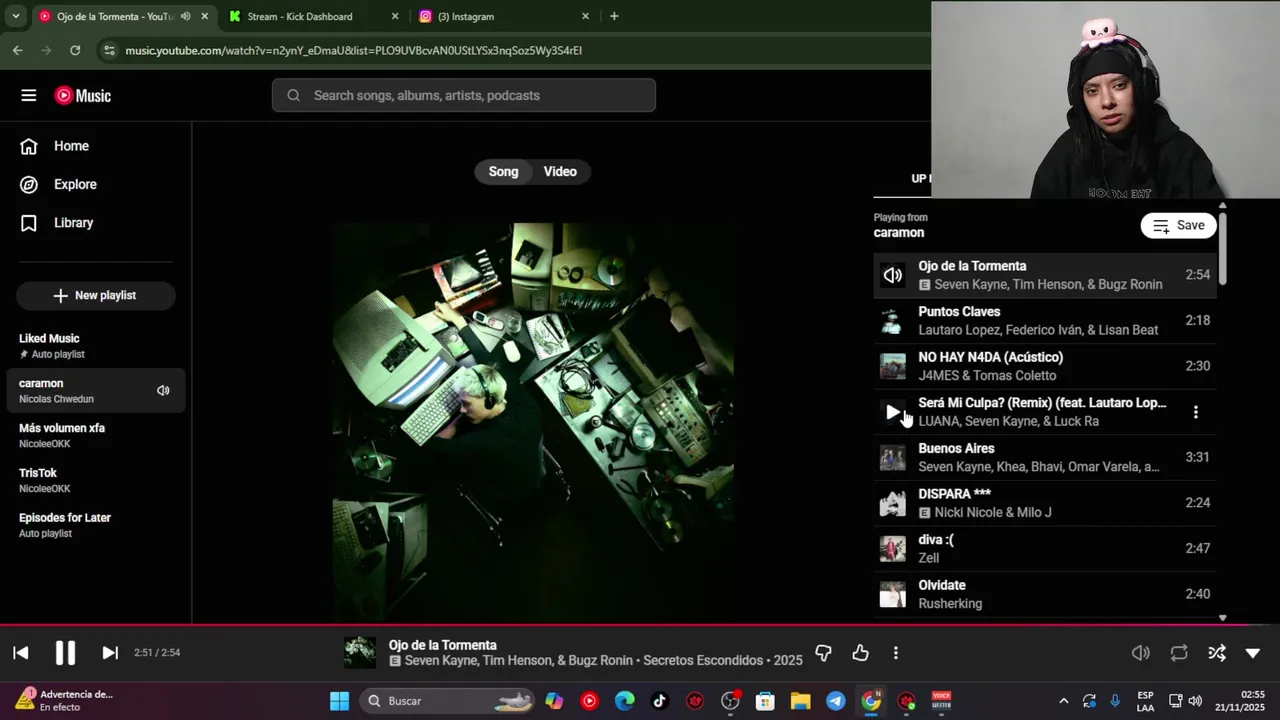Click the player volume icon
Screen dimensions: 1280x720
click(1141, 653)
